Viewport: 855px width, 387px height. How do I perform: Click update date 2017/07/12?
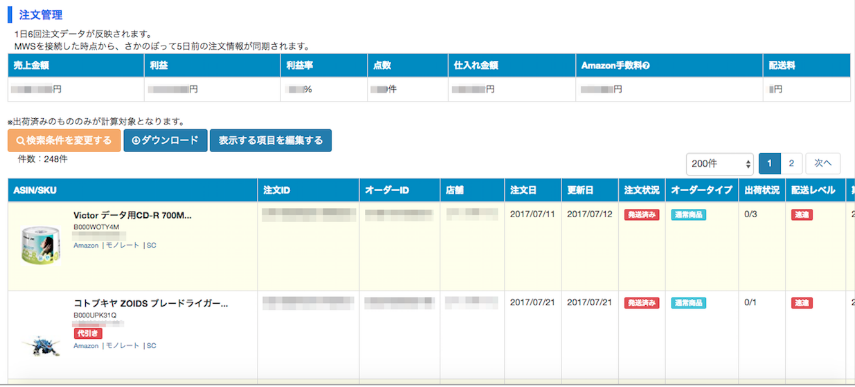[589, 214]
